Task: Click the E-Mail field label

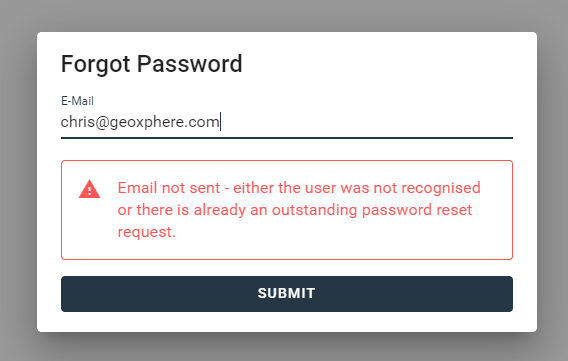Action: [77, 101]
